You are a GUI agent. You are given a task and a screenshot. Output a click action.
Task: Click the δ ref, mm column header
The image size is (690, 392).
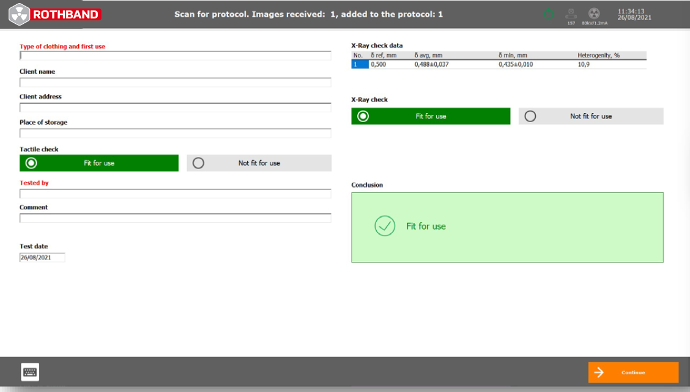pyautogui.click(x=383, y=55)
